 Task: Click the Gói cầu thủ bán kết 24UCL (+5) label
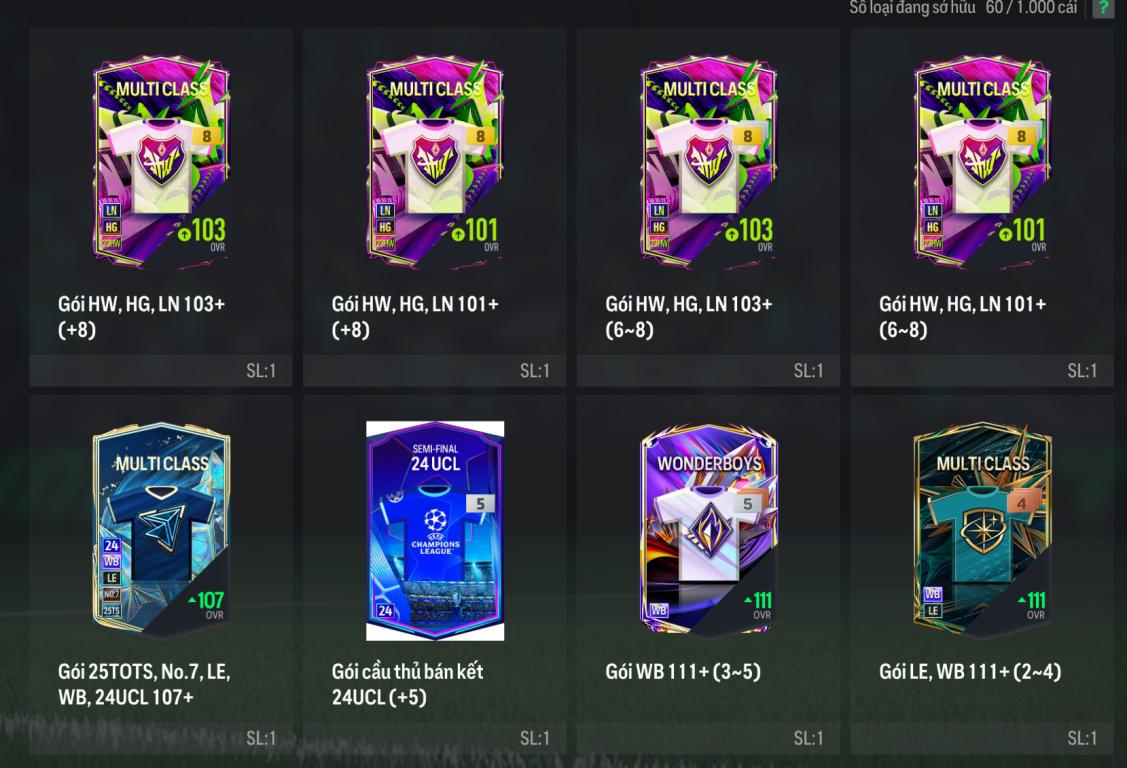(x=407, y=684)
